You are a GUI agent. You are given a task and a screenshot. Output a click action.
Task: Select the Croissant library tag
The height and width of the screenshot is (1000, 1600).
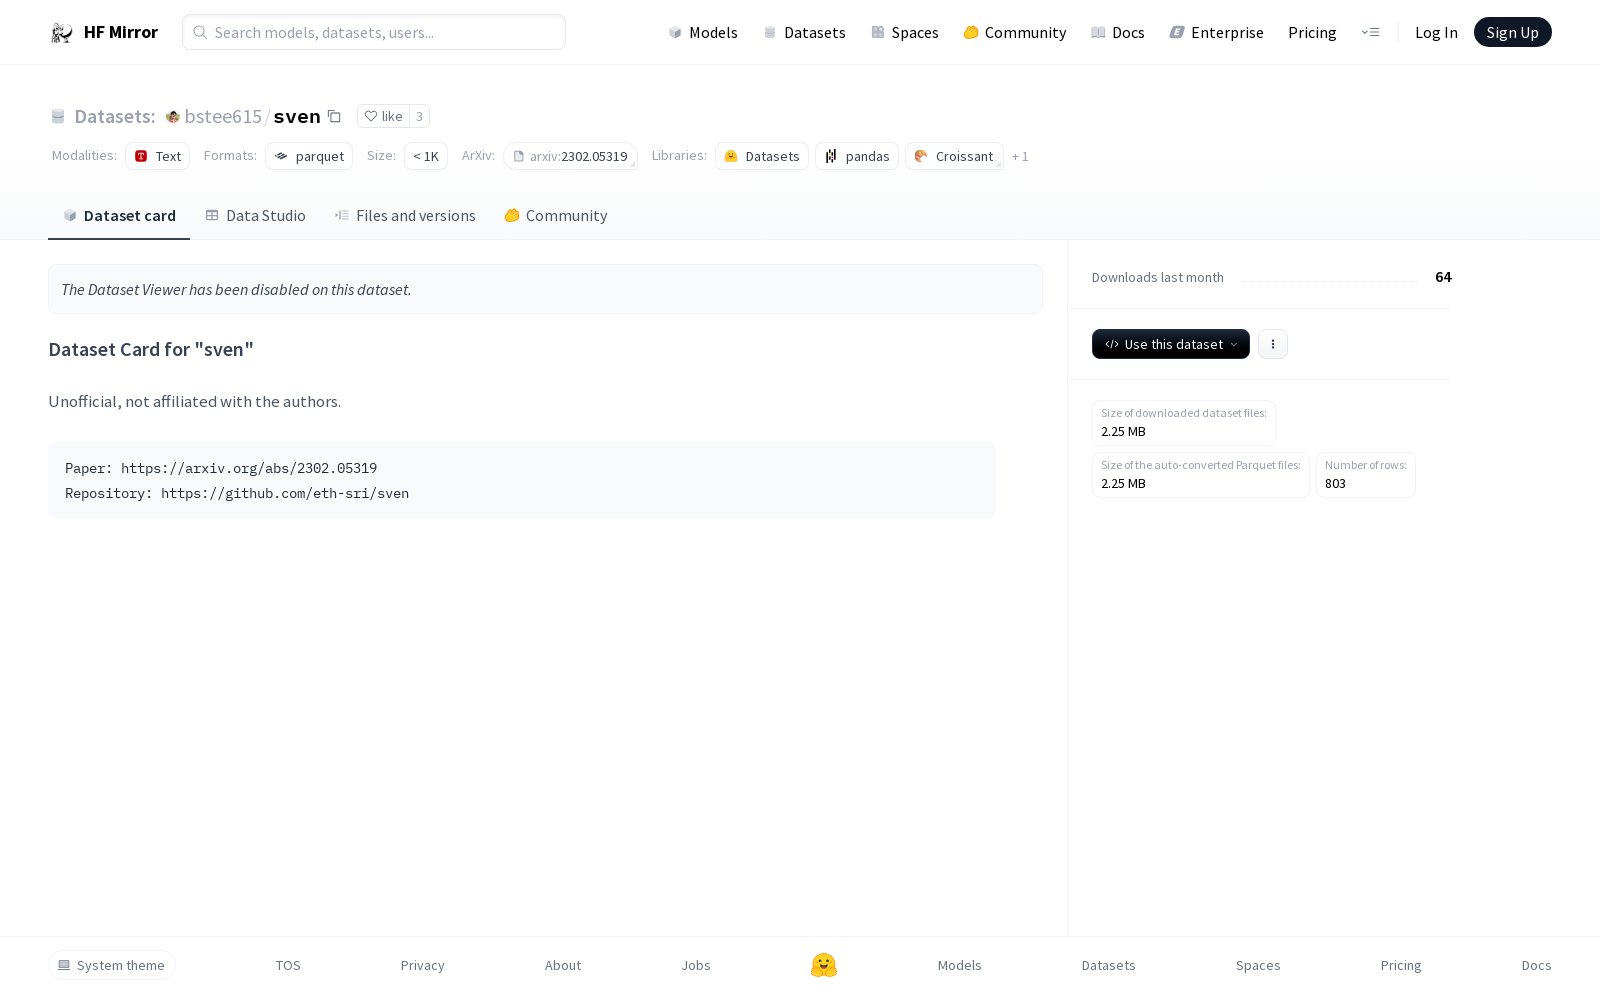tap(954, 156)
